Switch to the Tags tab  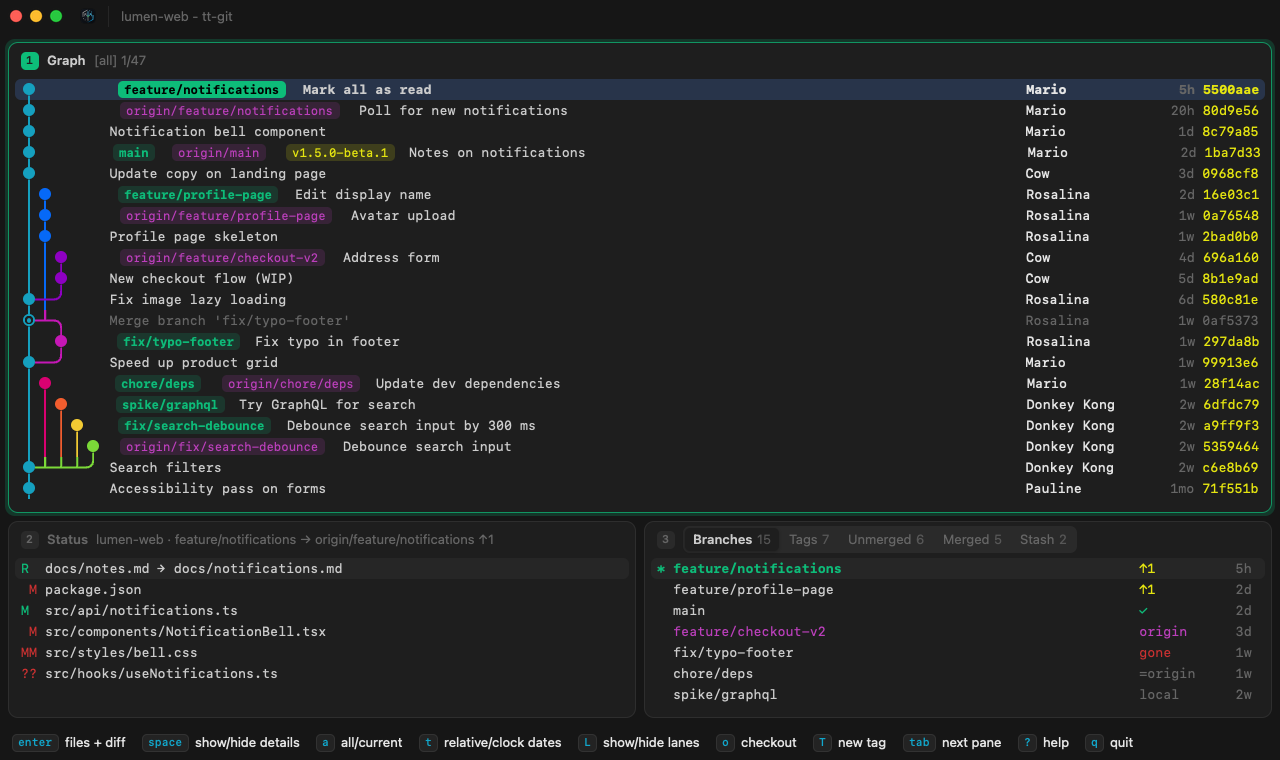[809, 539]
